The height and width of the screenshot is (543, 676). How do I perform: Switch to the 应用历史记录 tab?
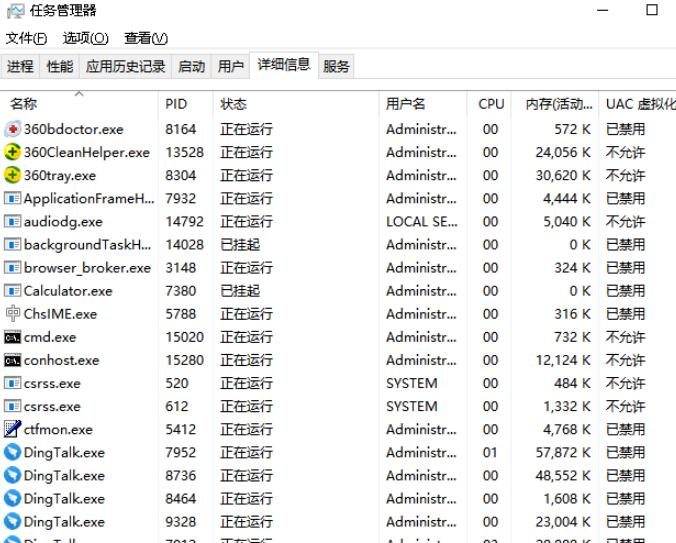pyautogui.click(x=125, y=66)
